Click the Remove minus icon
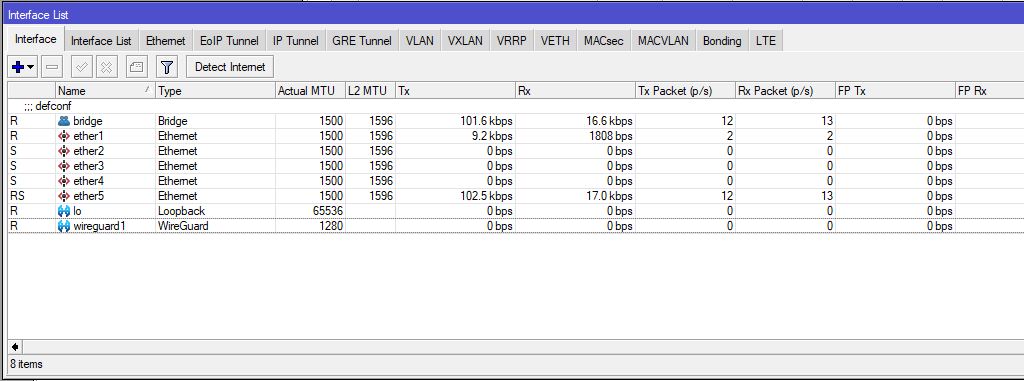The width and height of the screenshot is (1024, 381). coord(52,67)
